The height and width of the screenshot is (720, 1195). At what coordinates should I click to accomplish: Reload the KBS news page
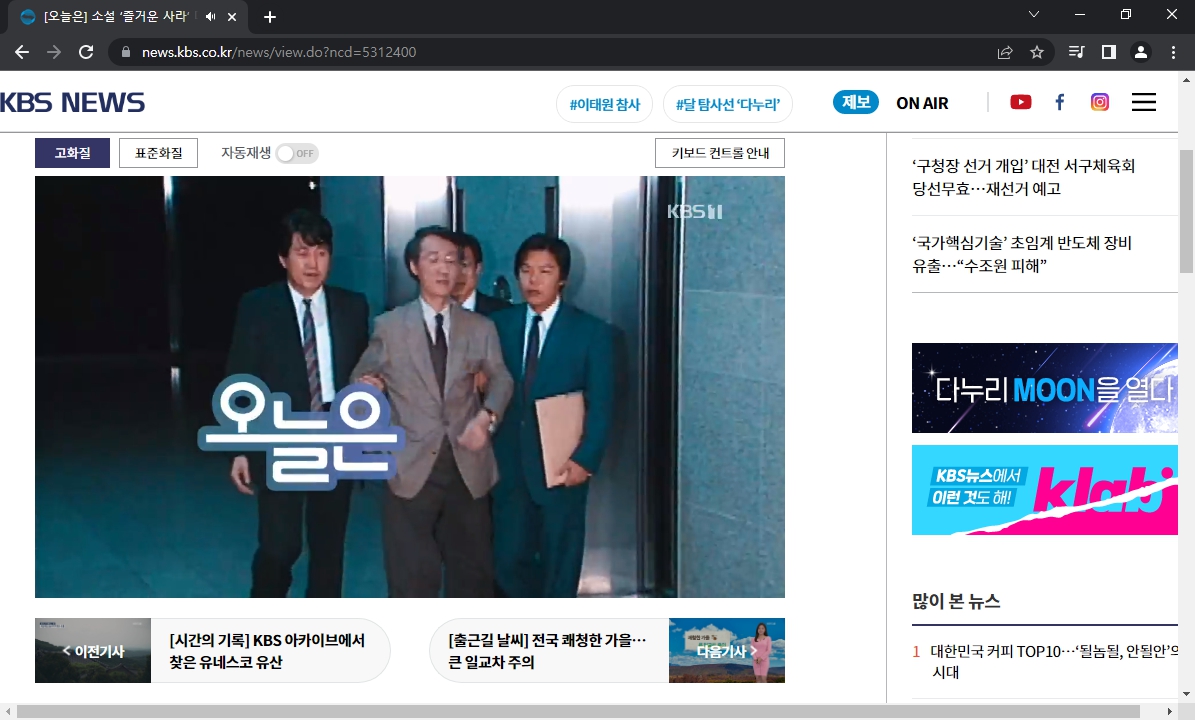pos(86,52)
